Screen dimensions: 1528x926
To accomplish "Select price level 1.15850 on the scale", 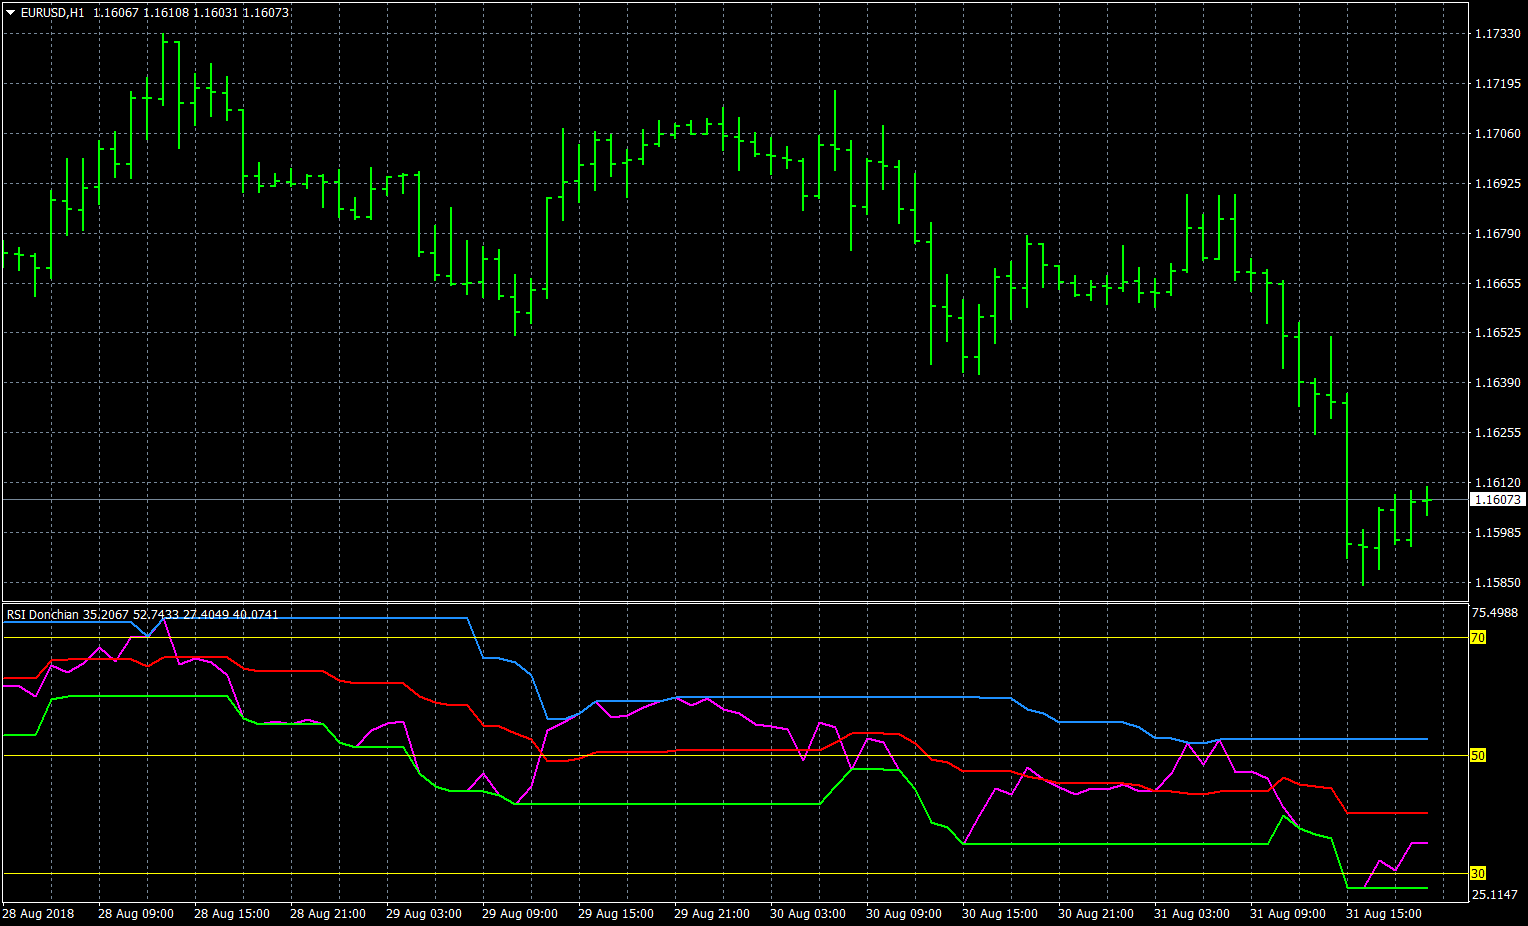I will coord(1497,583).
